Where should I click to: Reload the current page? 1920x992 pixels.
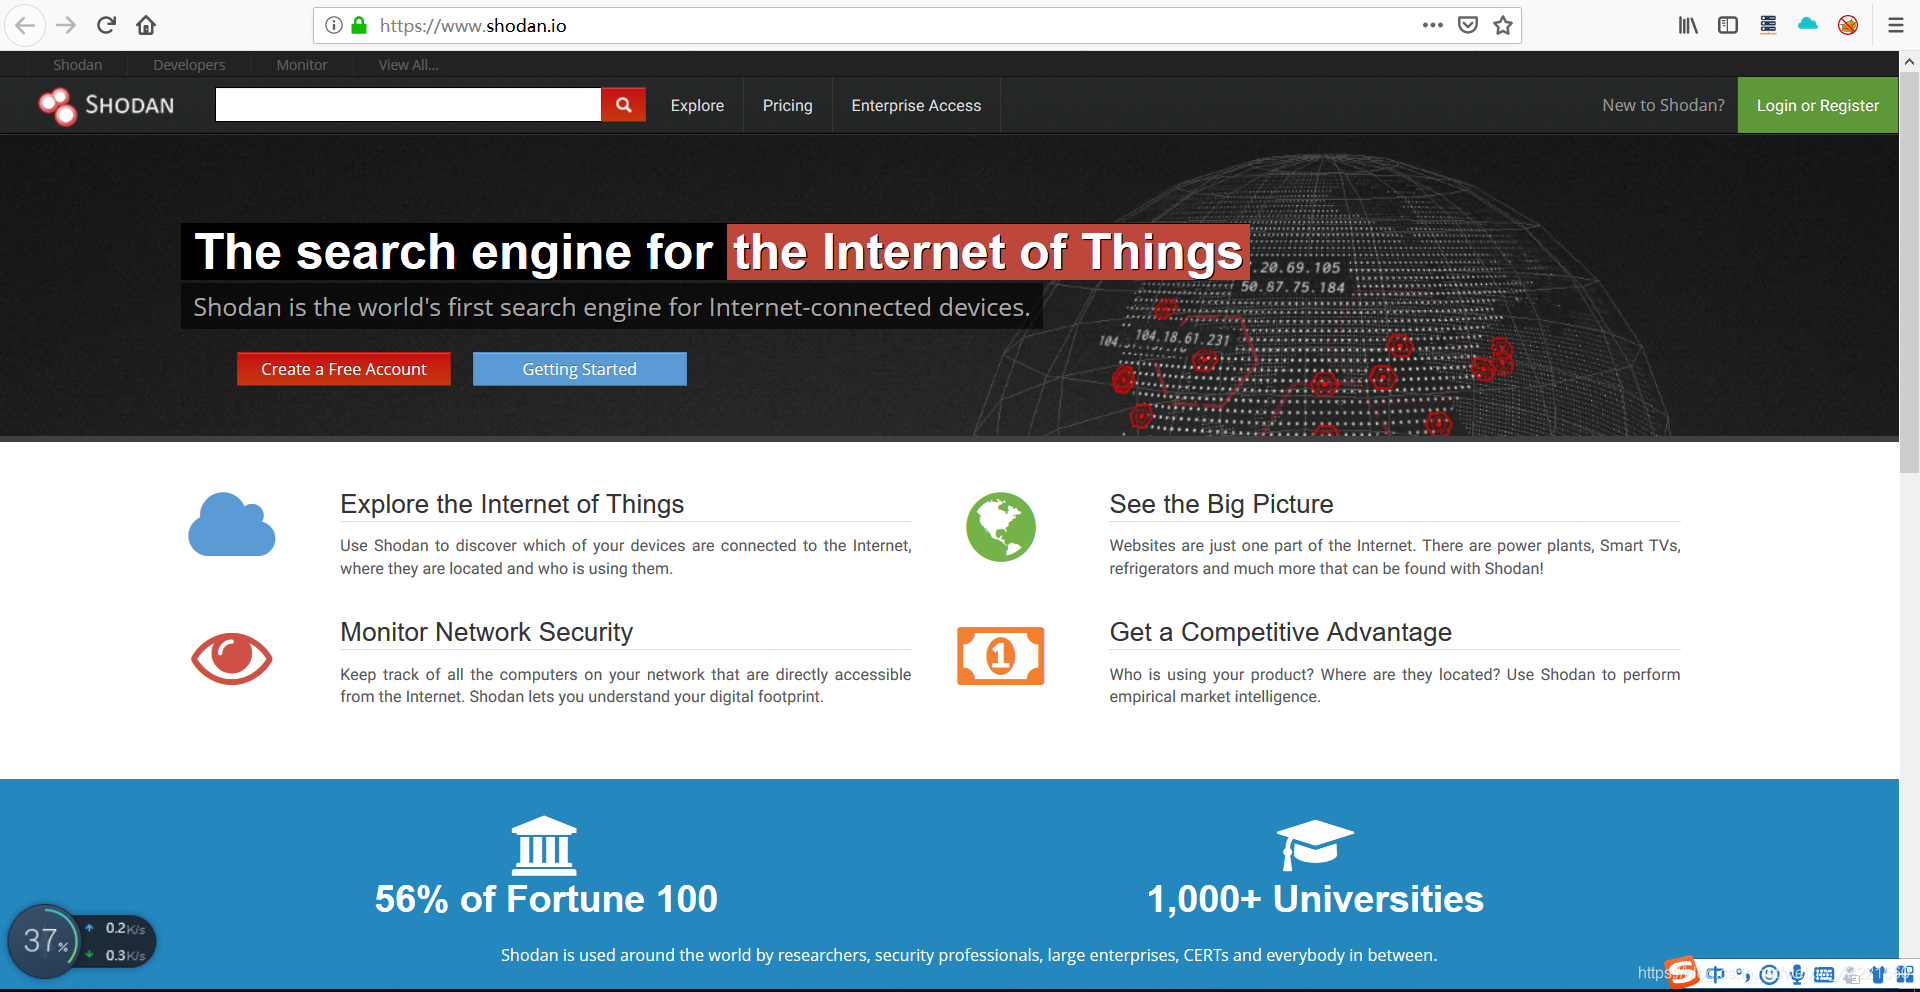click(x=106, y=25)
